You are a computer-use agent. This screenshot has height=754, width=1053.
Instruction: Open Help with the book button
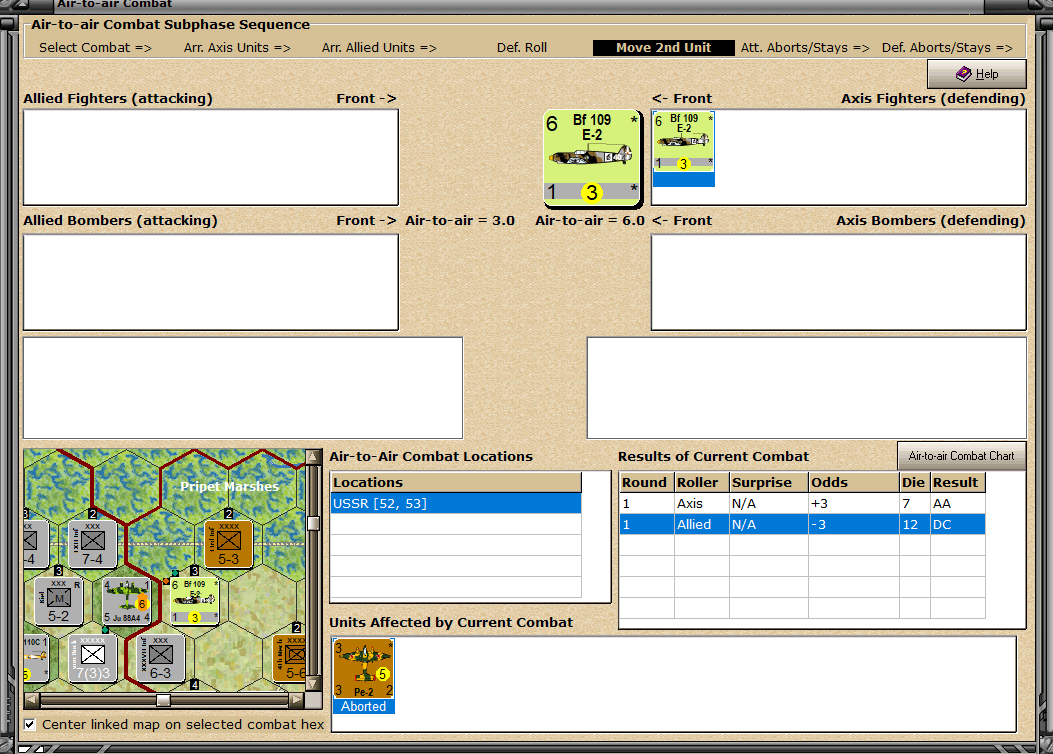point(976,74)
